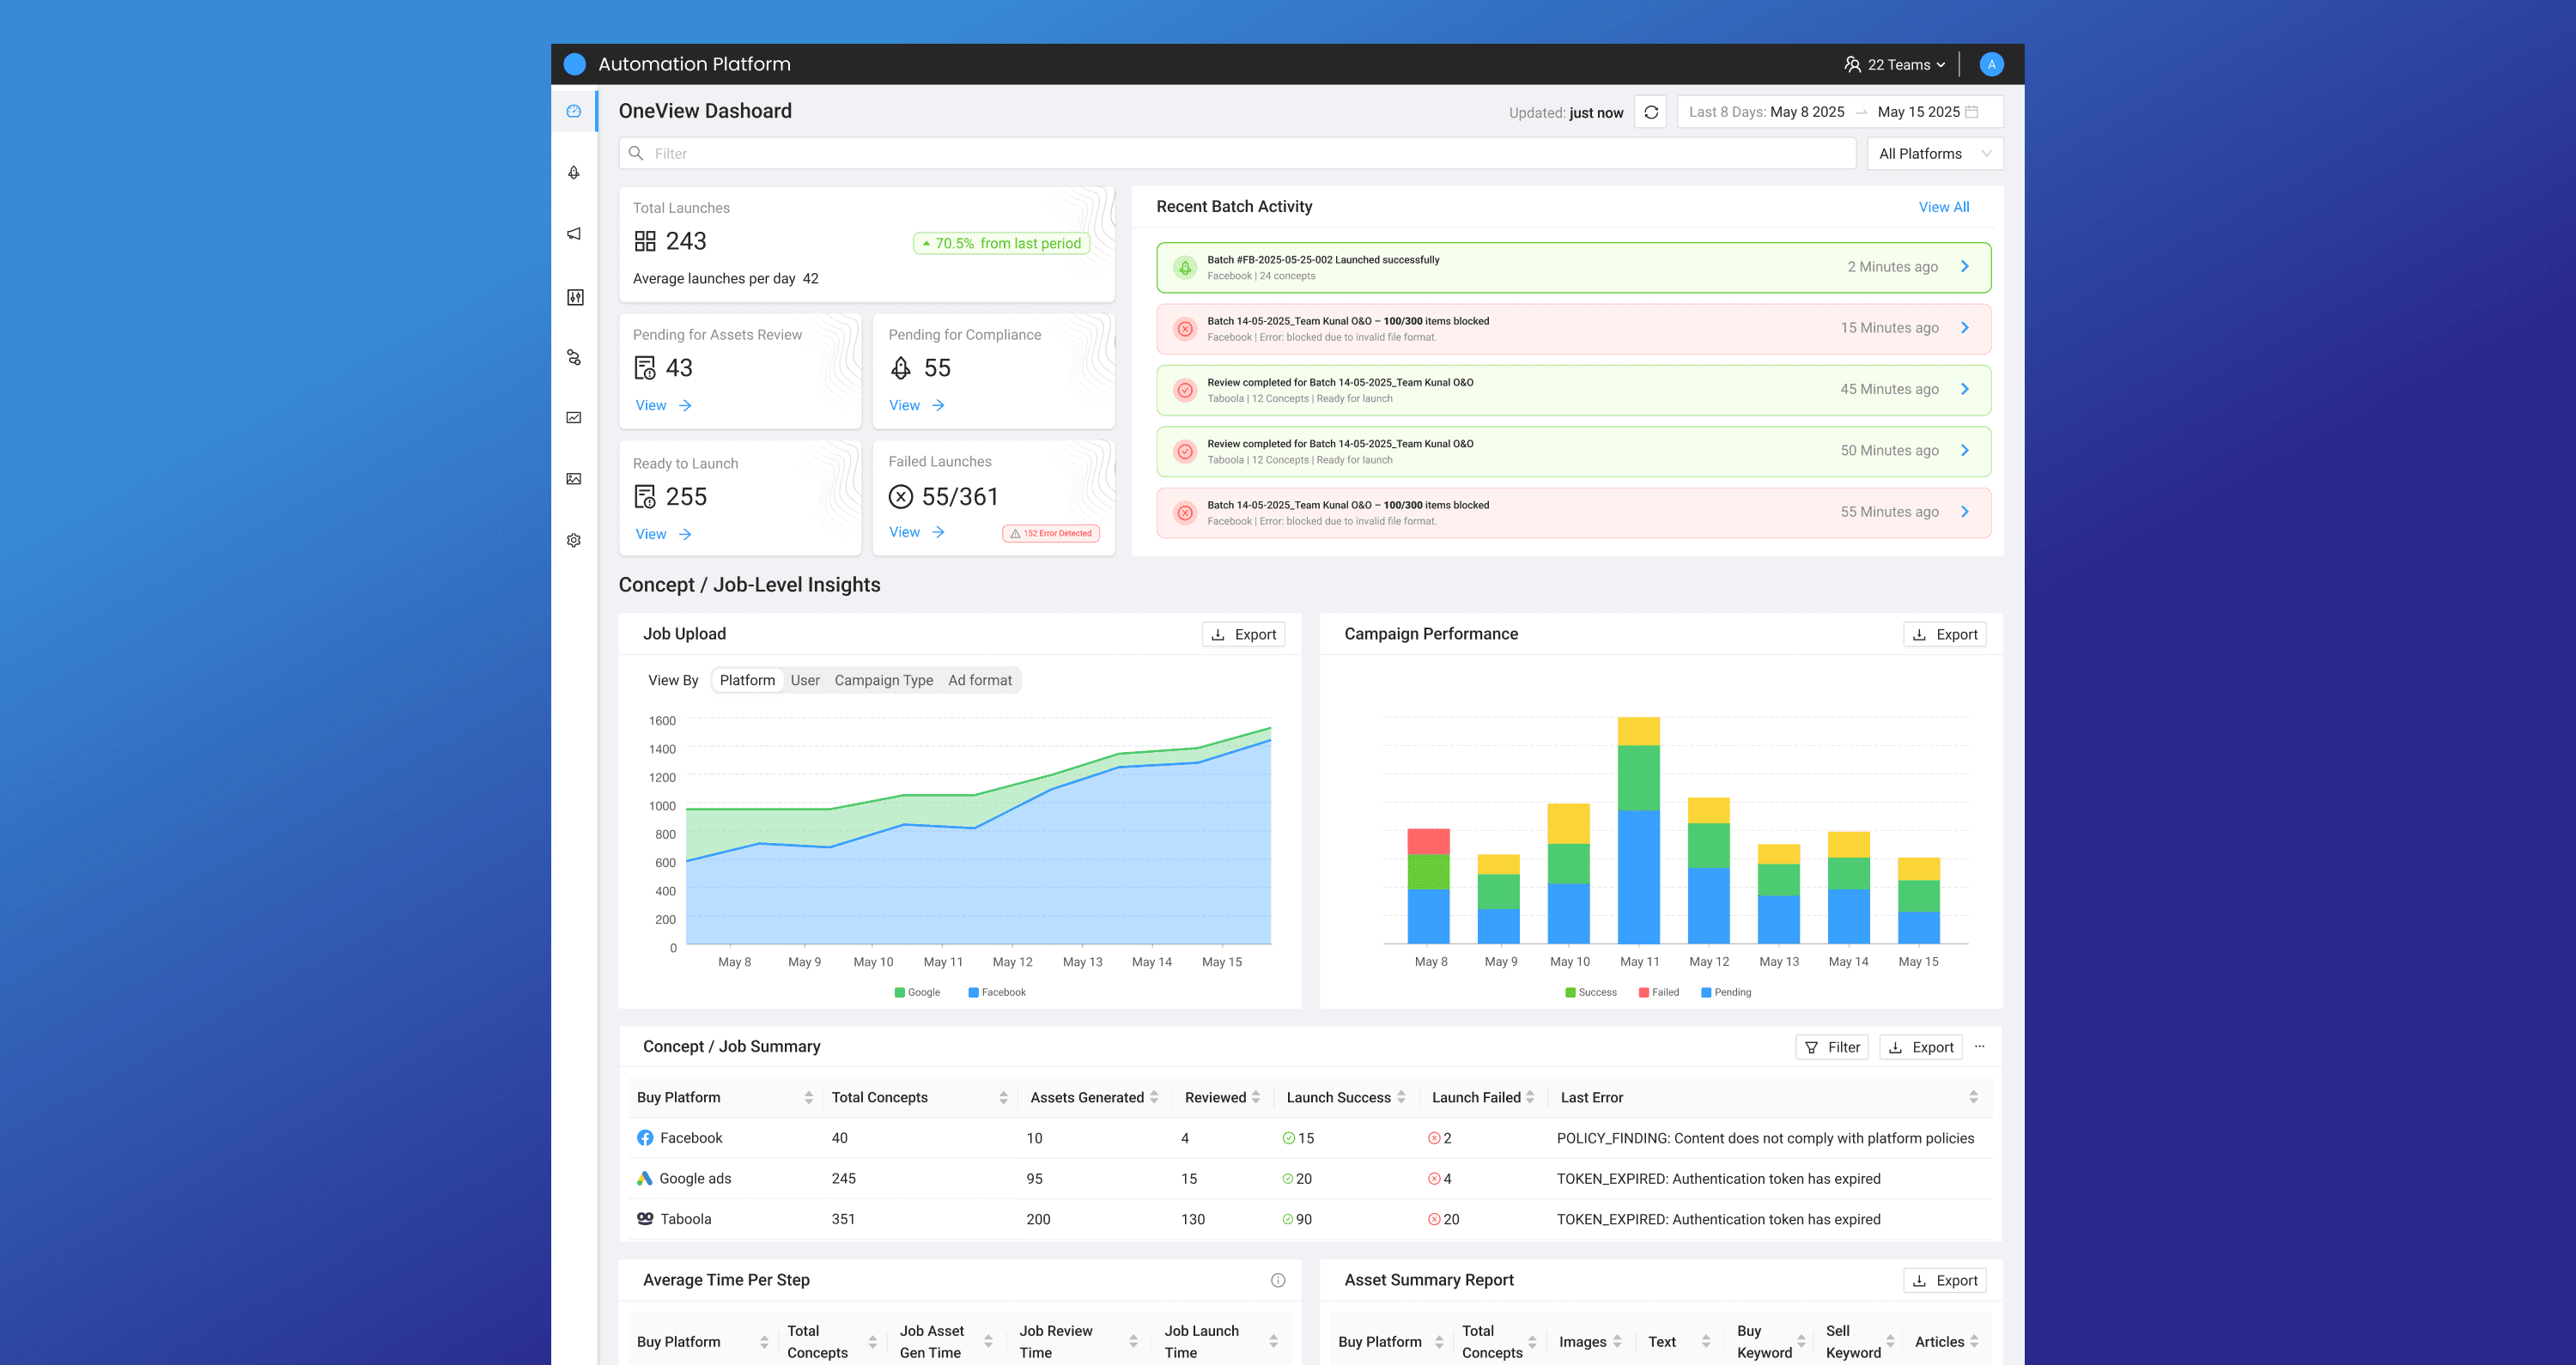Export the Campaign Performance chart

(x=1944, y=634)
